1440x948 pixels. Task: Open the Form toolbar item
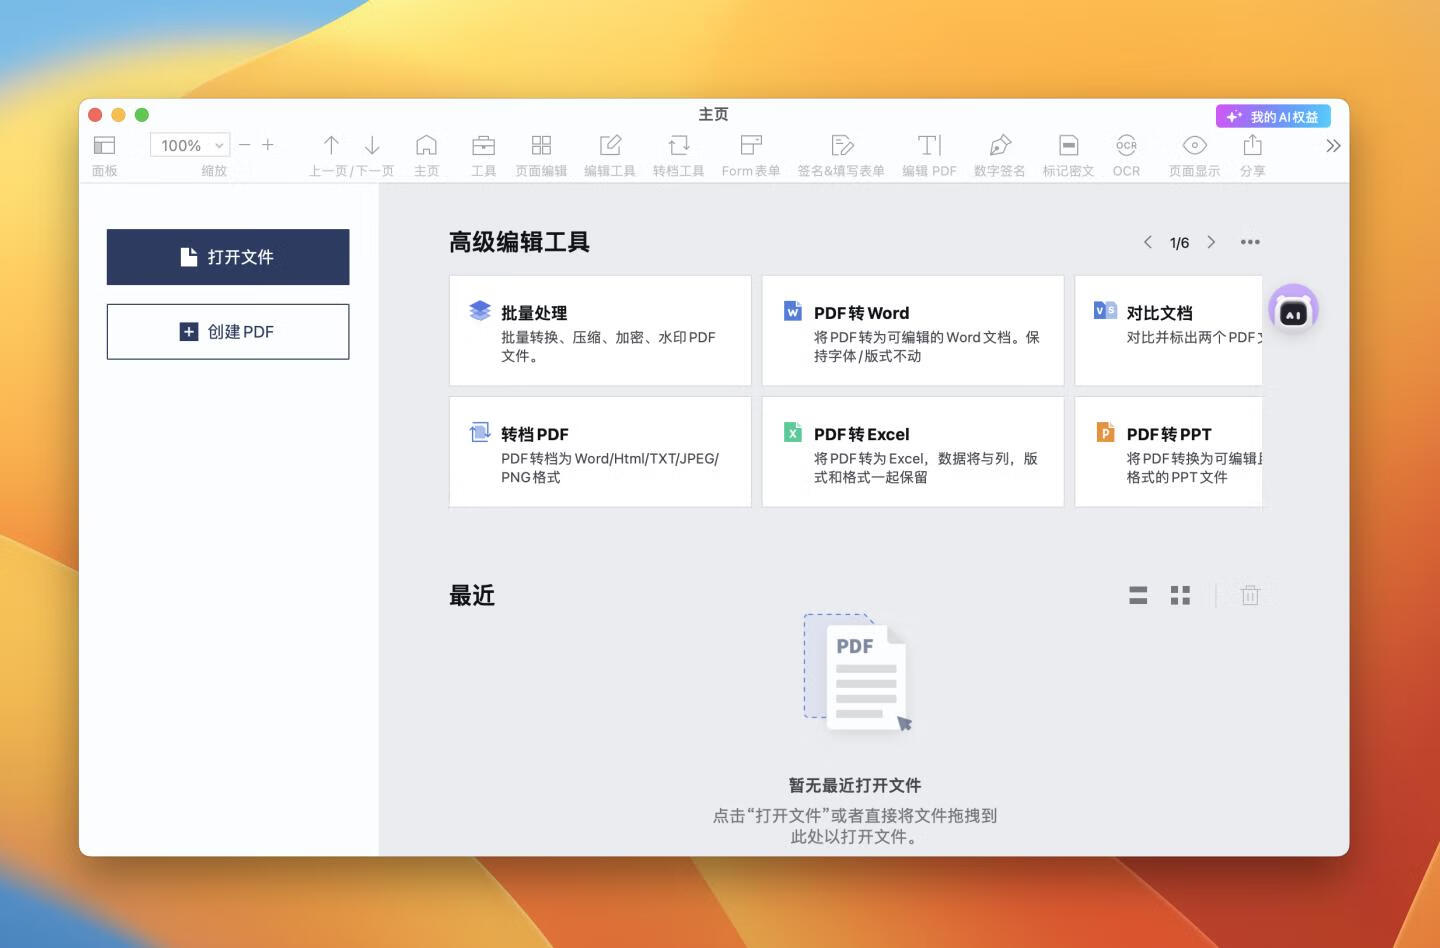[751, 145]
